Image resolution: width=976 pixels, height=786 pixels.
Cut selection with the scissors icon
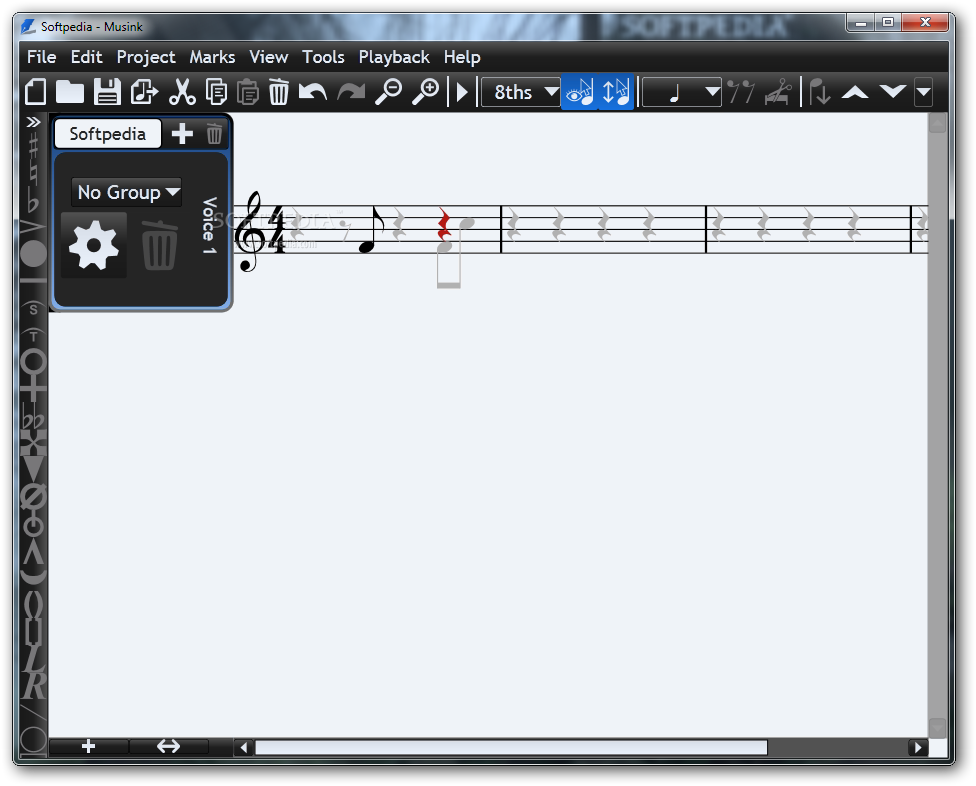click(x=182, y=92)
